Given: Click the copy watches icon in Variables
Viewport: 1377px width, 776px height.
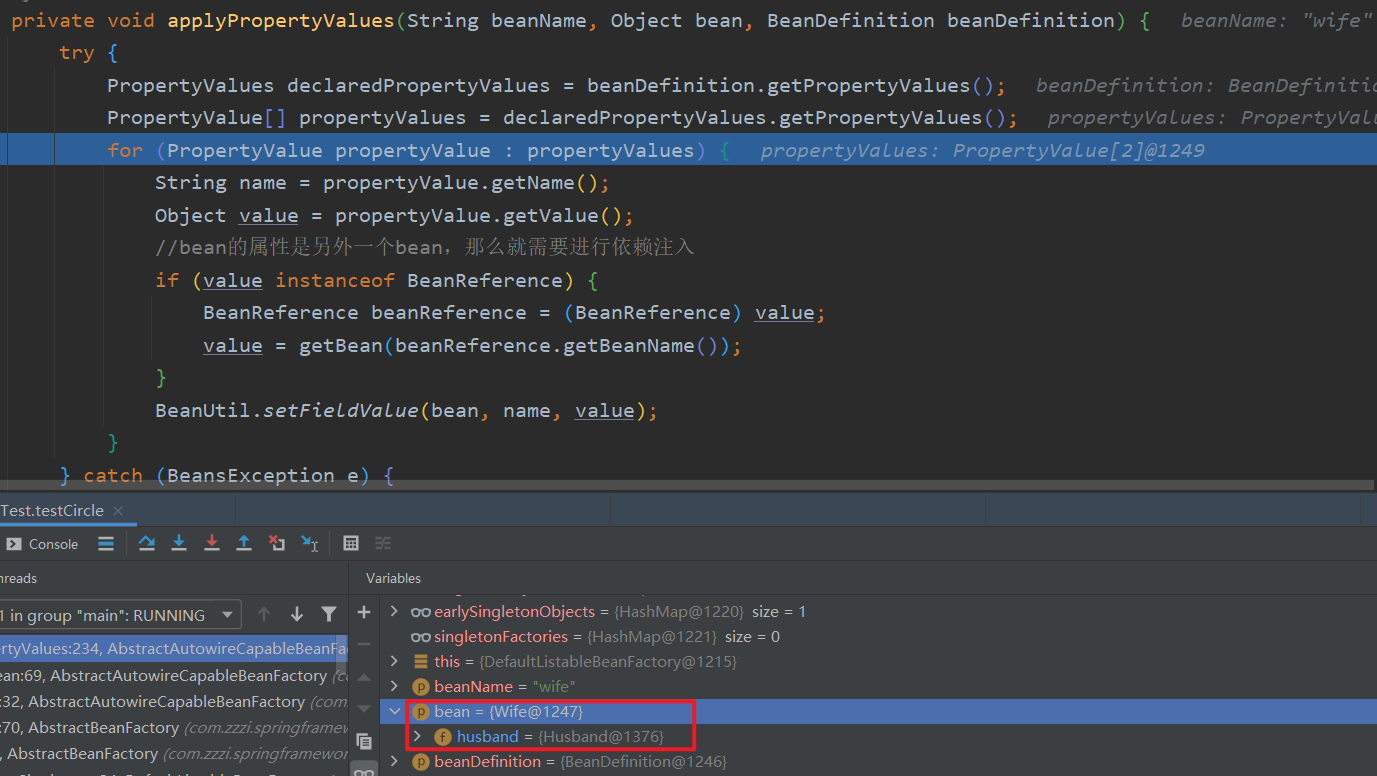Looking at the screenshot, I should click(x=364, y=741).
